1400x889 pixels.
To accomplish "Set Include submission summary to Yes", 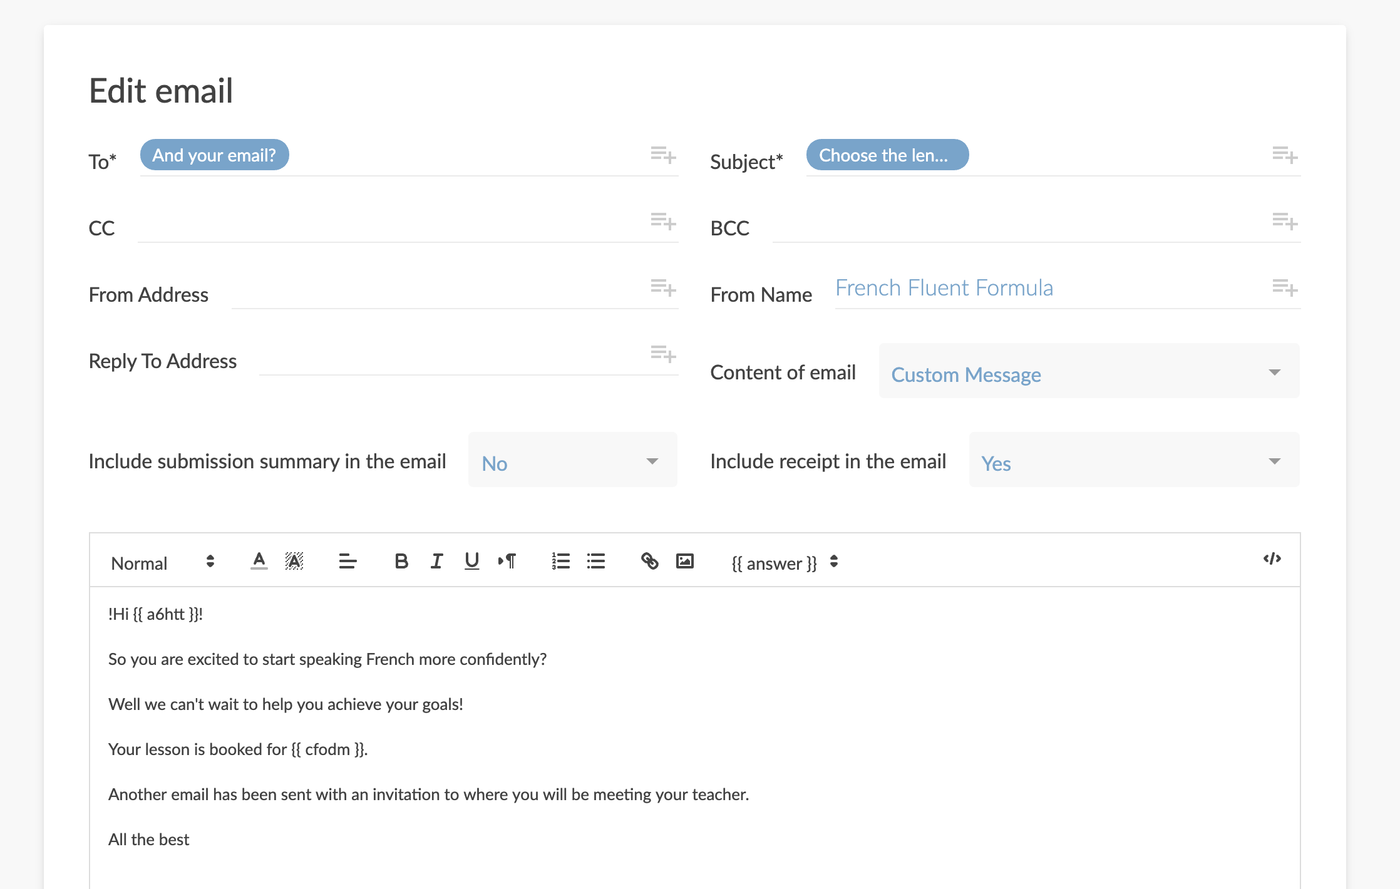I will click(572, 459).
